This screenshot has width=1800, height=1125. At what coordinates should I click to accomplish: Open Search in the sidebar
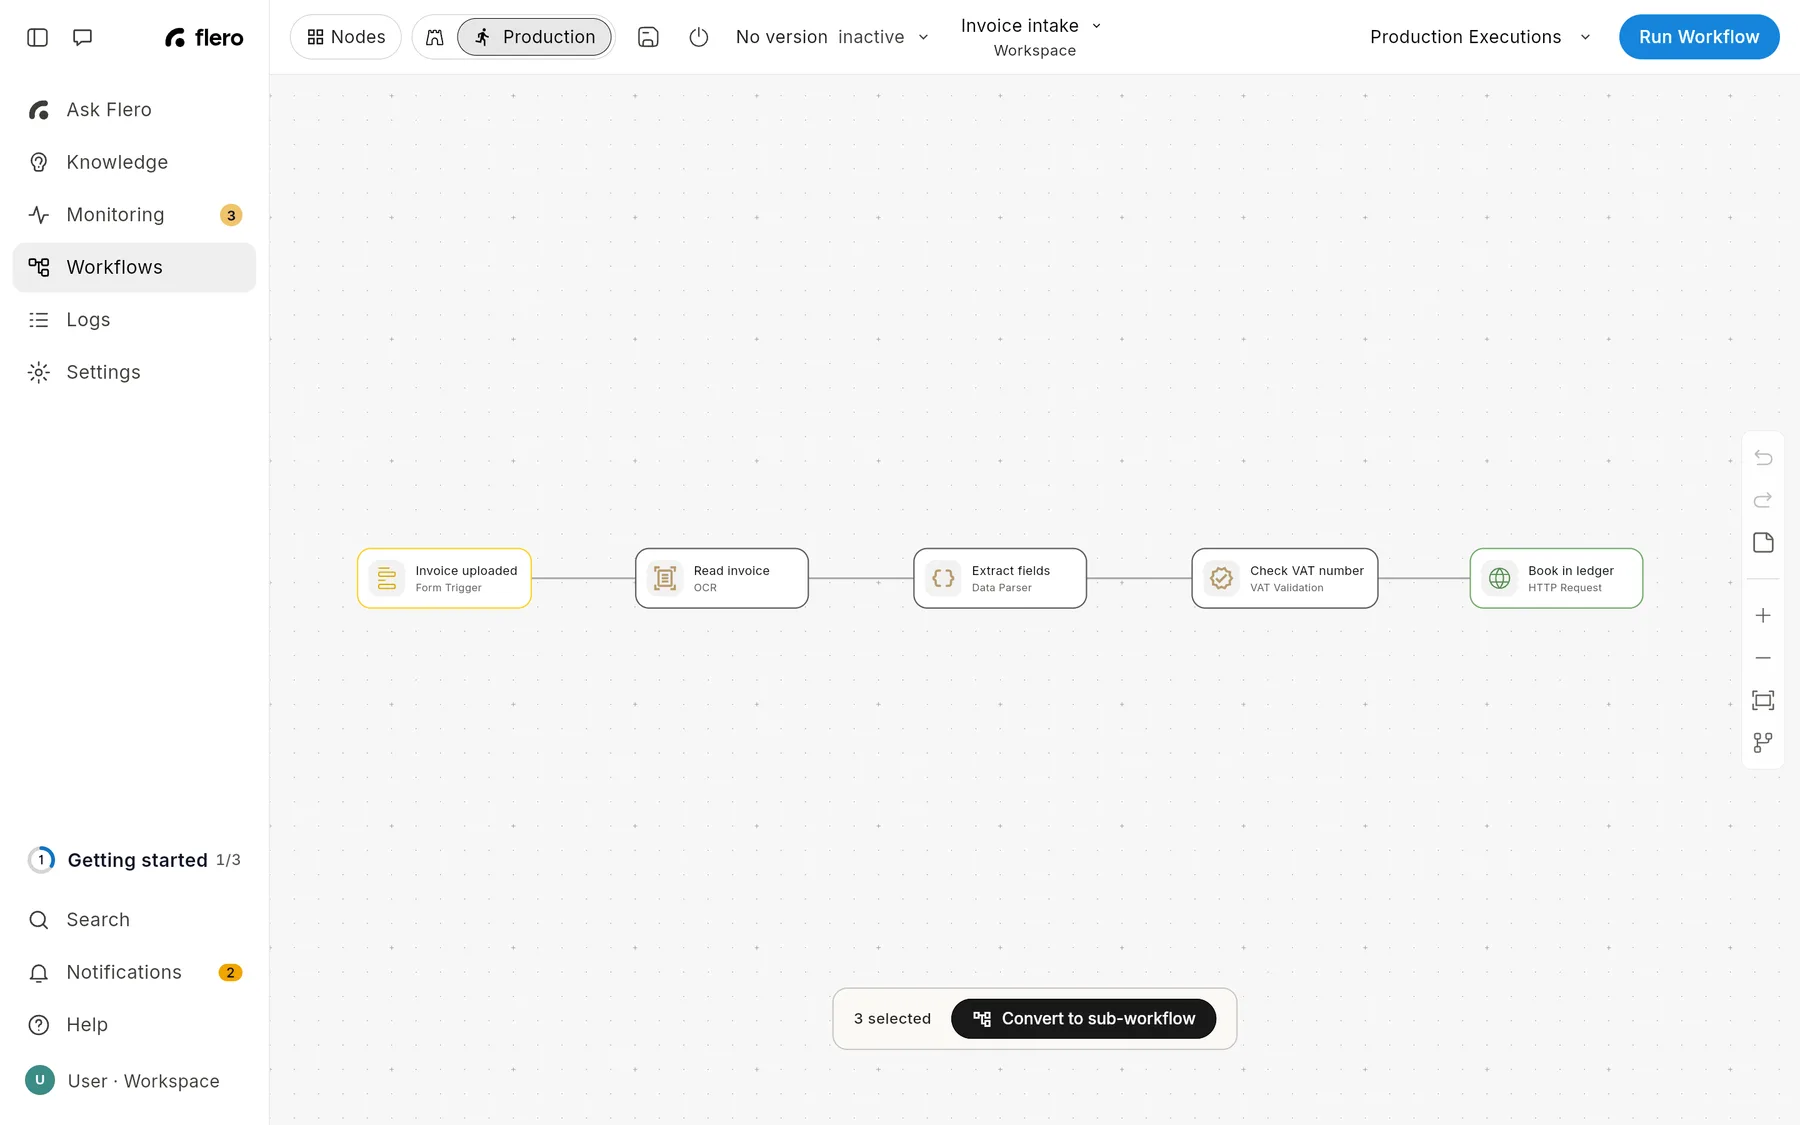[134, 920]
